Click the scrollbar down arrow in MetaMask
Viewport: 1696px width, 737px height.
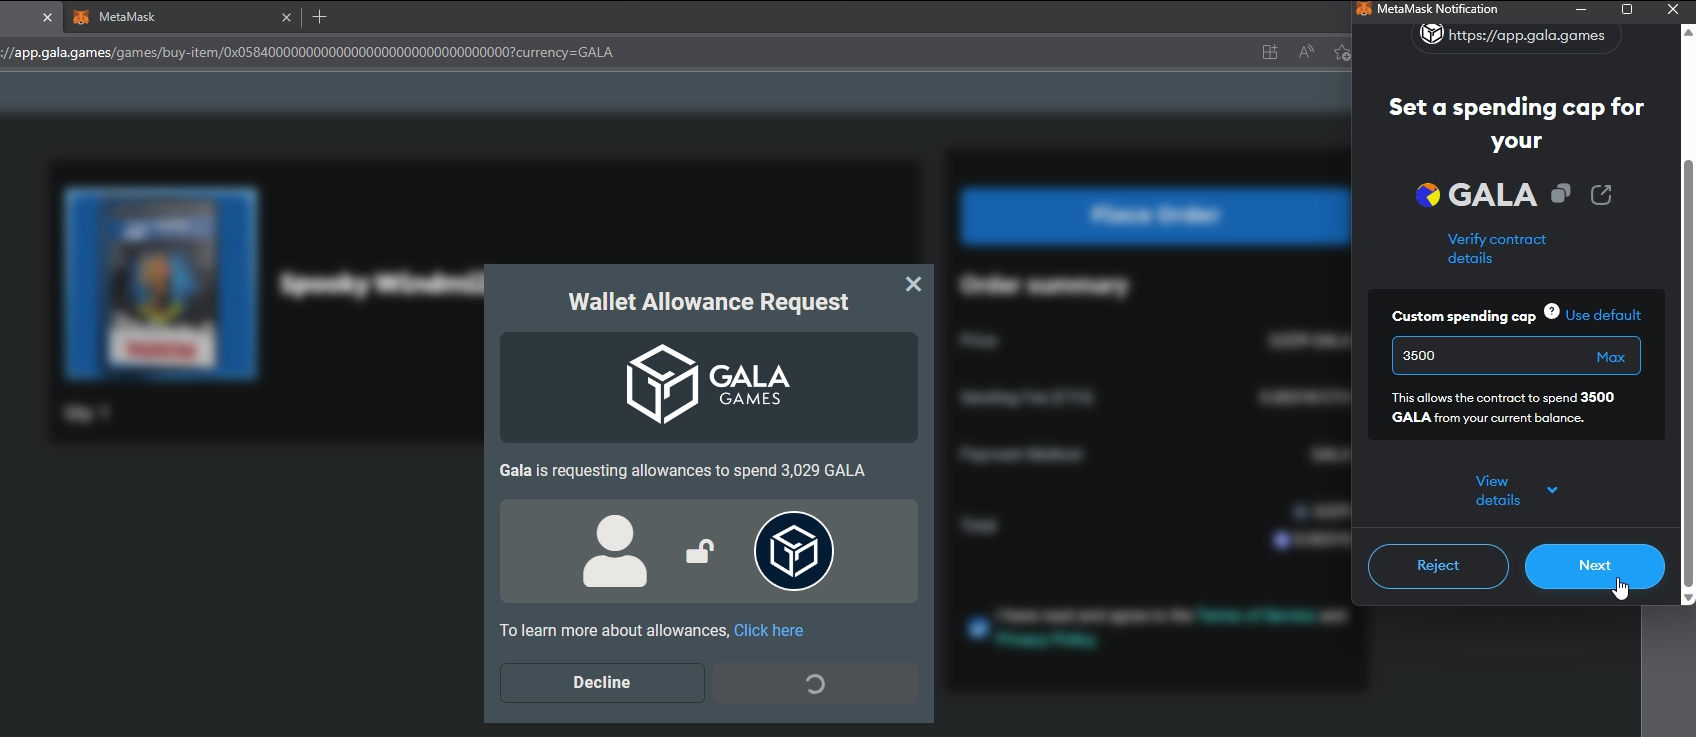(x=1689, y=598)
